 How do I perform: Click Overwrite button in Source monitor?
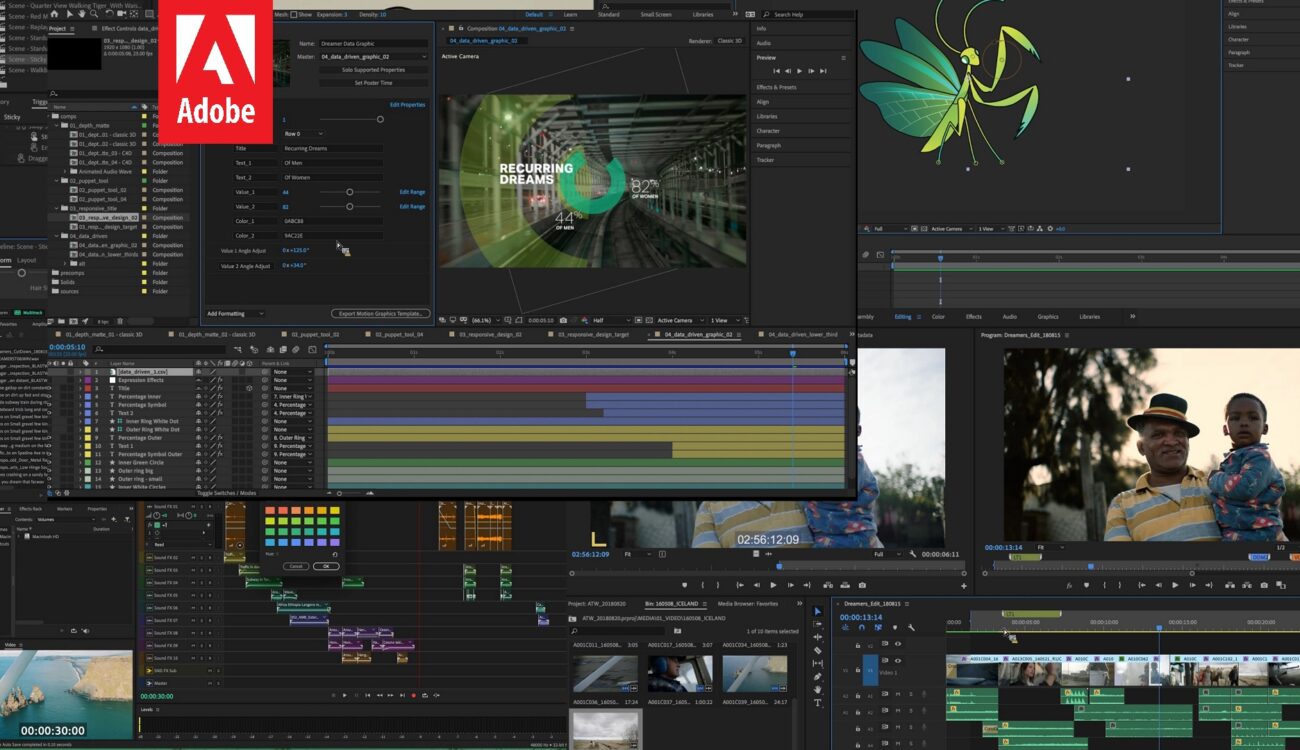pos(844,585)
